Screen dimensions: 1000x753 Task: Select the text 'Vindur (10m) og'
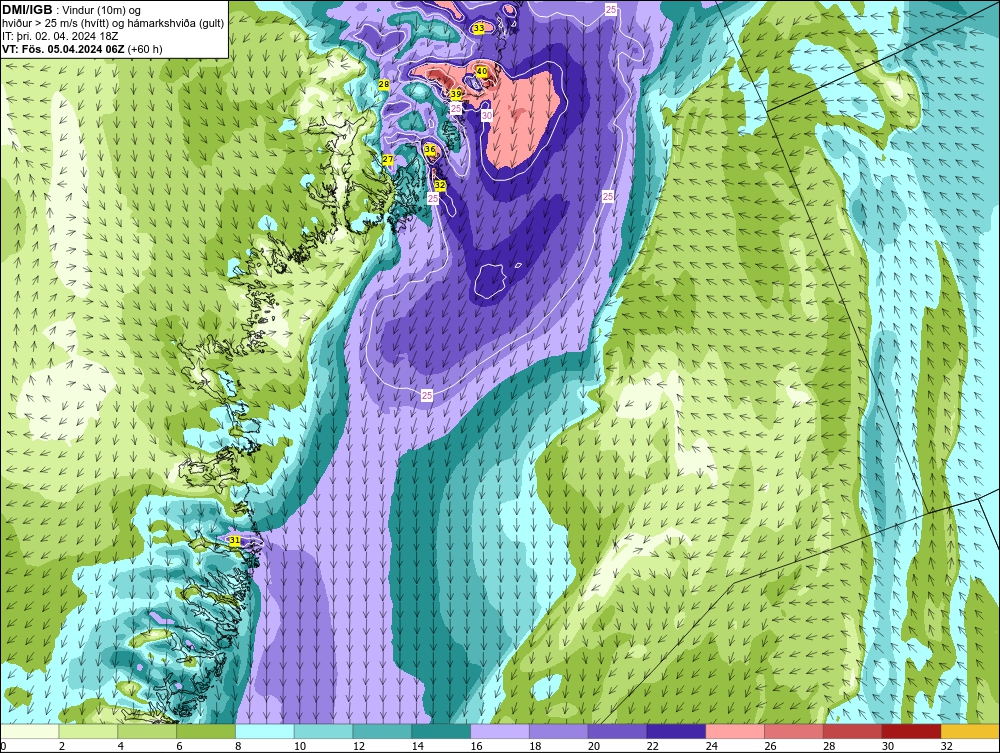[x=103, y=11]
